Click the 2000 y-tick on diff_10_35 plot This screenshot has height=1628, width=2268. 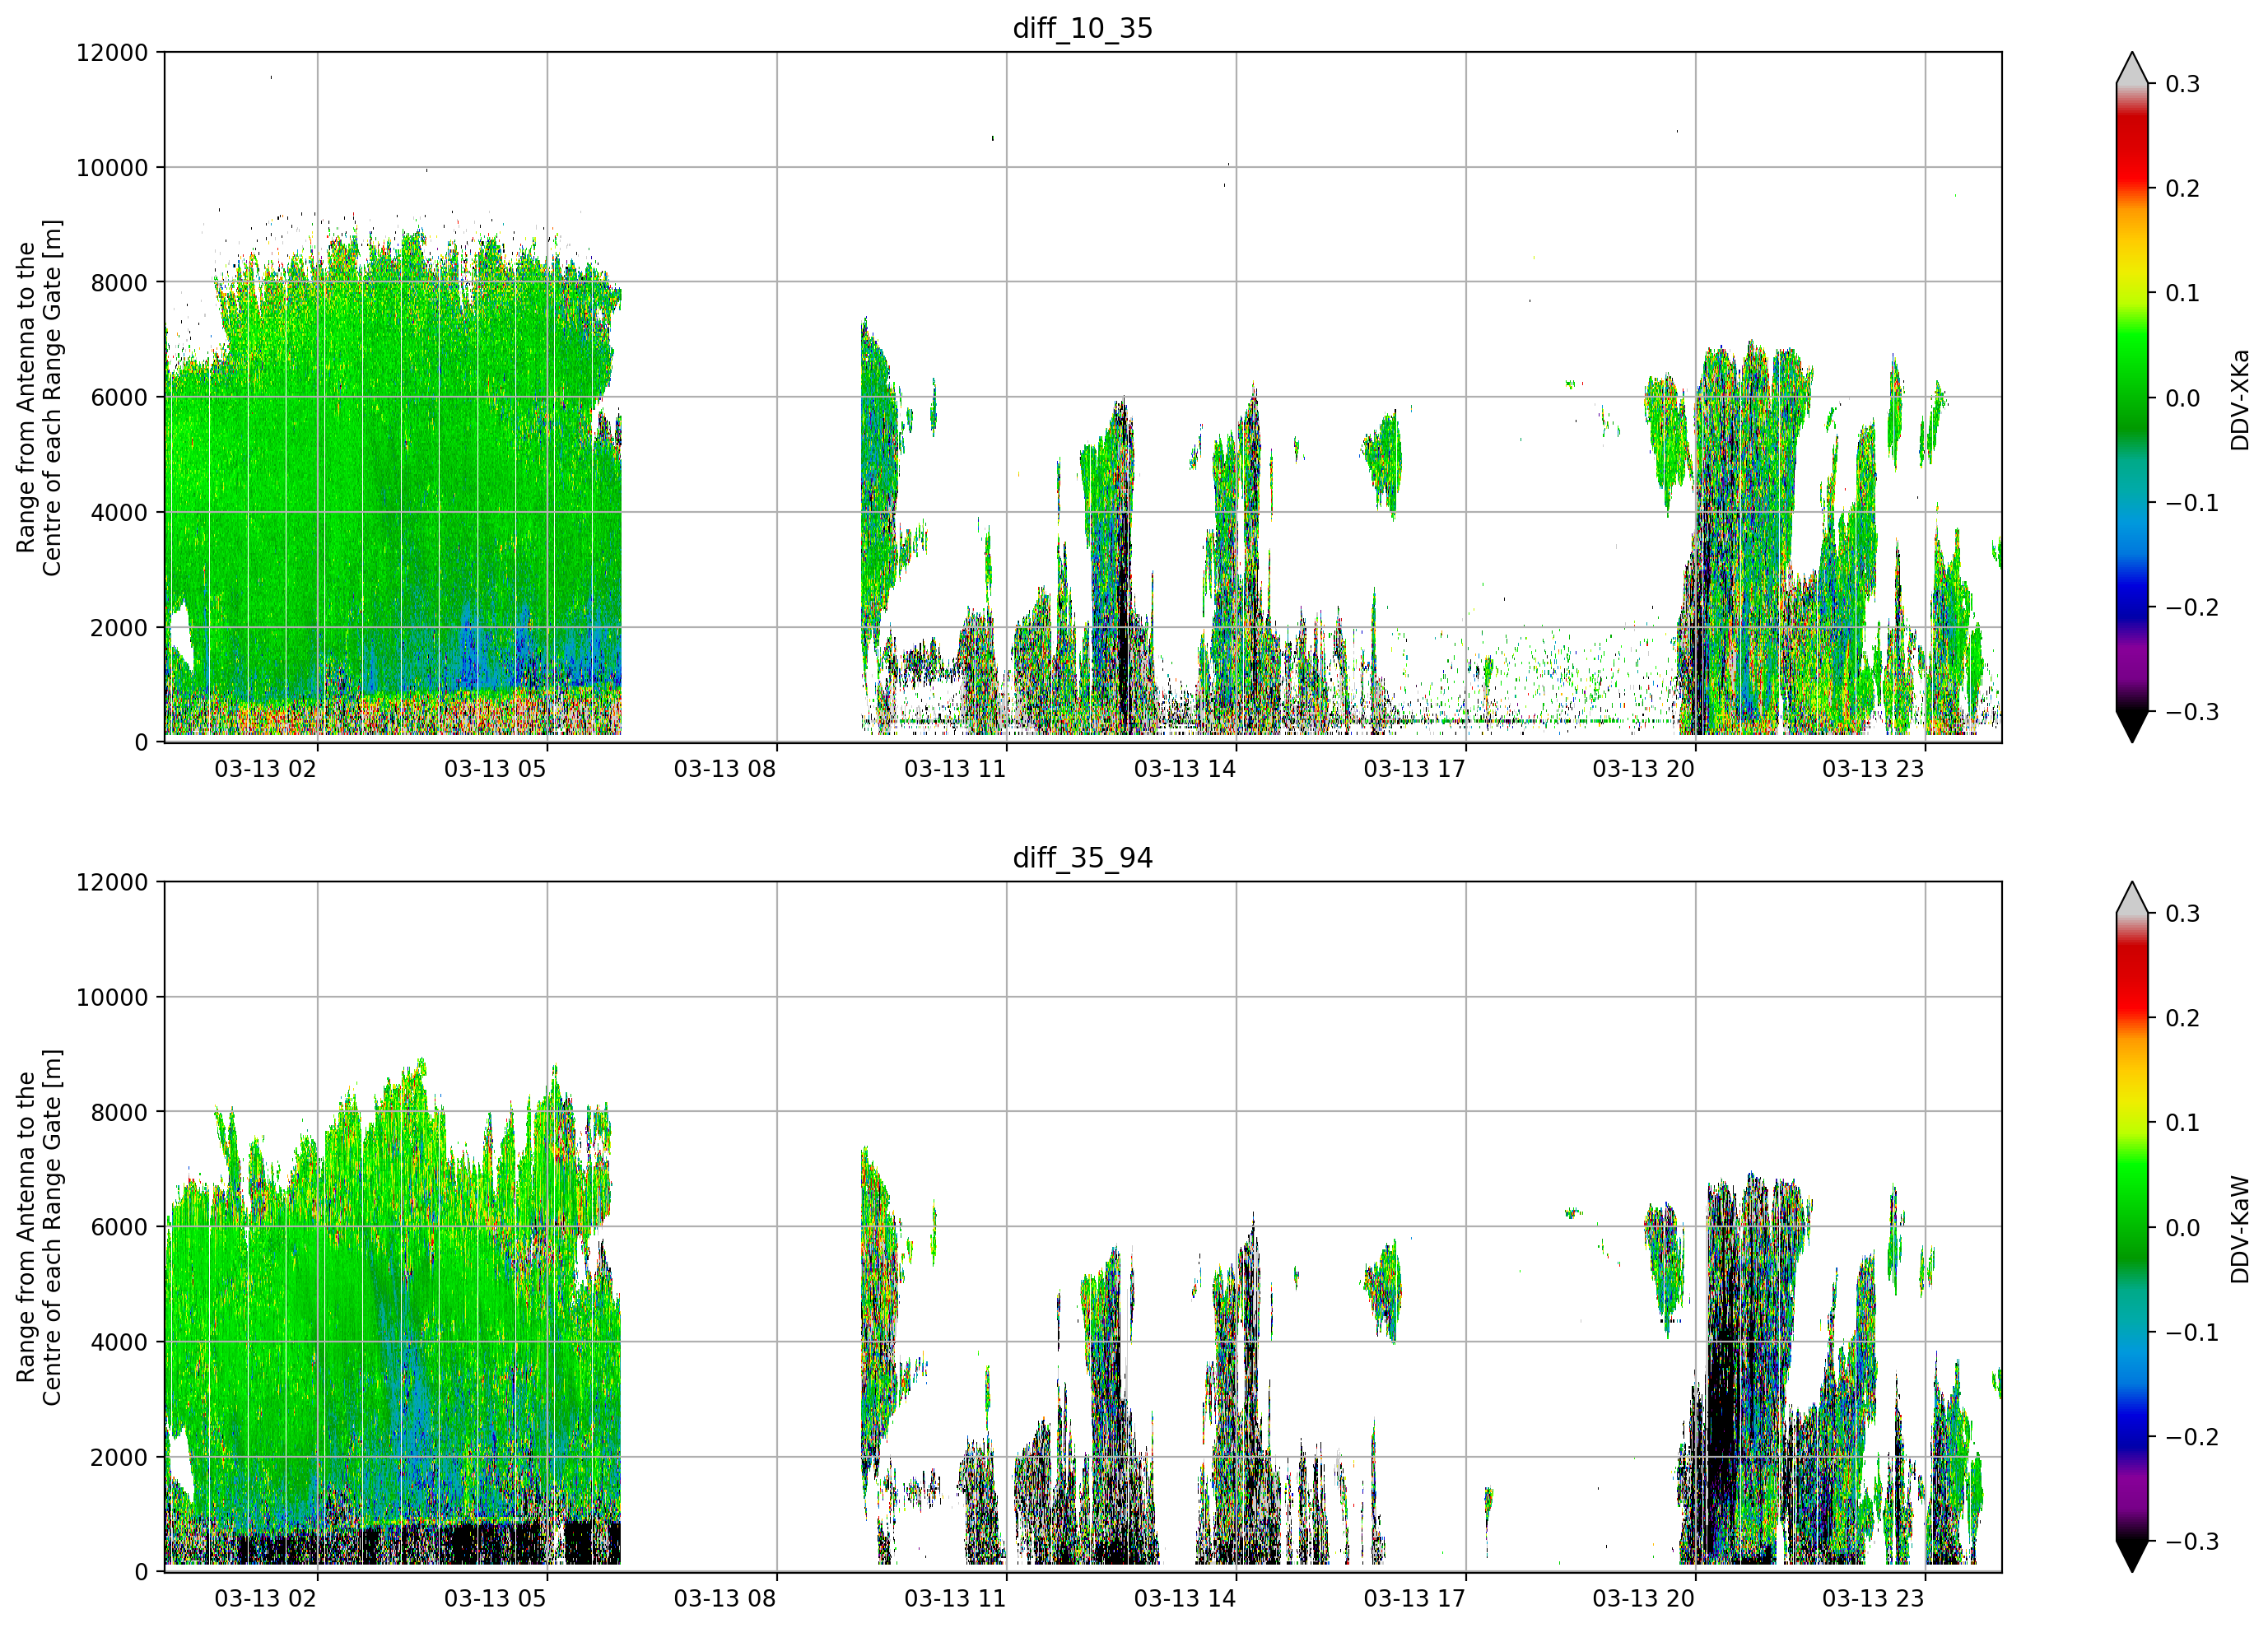pos(119,628)
